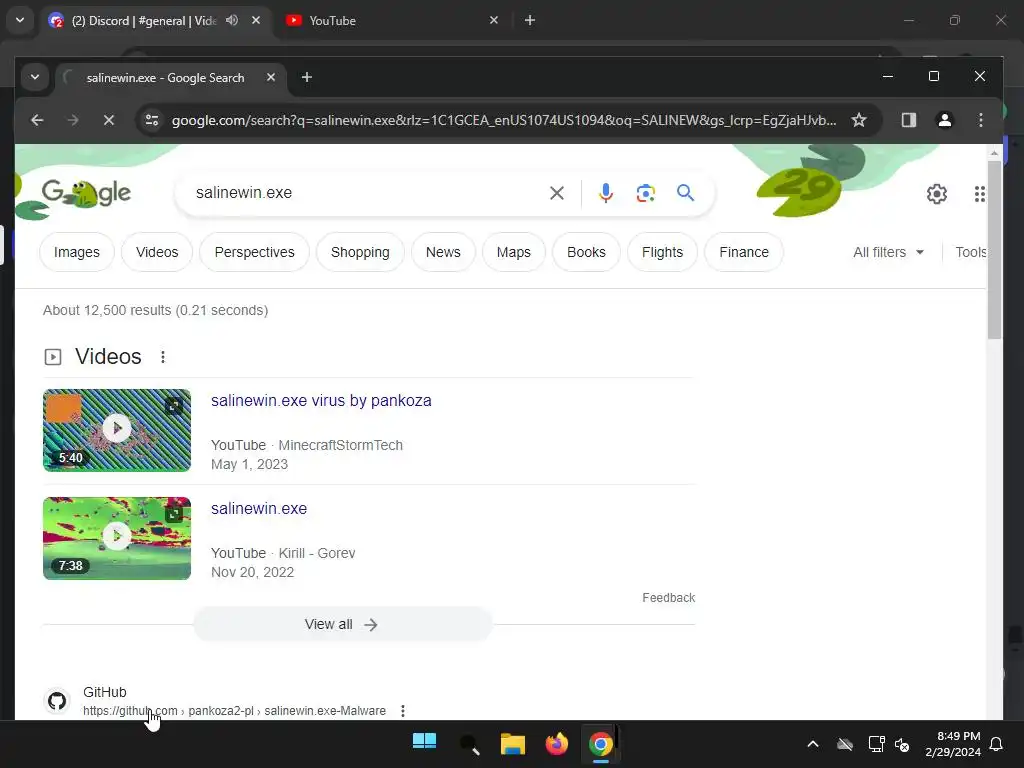The image size is (1024, 768).
Task: Open File Explorer from the taskbar
Action: click(513, 744)
